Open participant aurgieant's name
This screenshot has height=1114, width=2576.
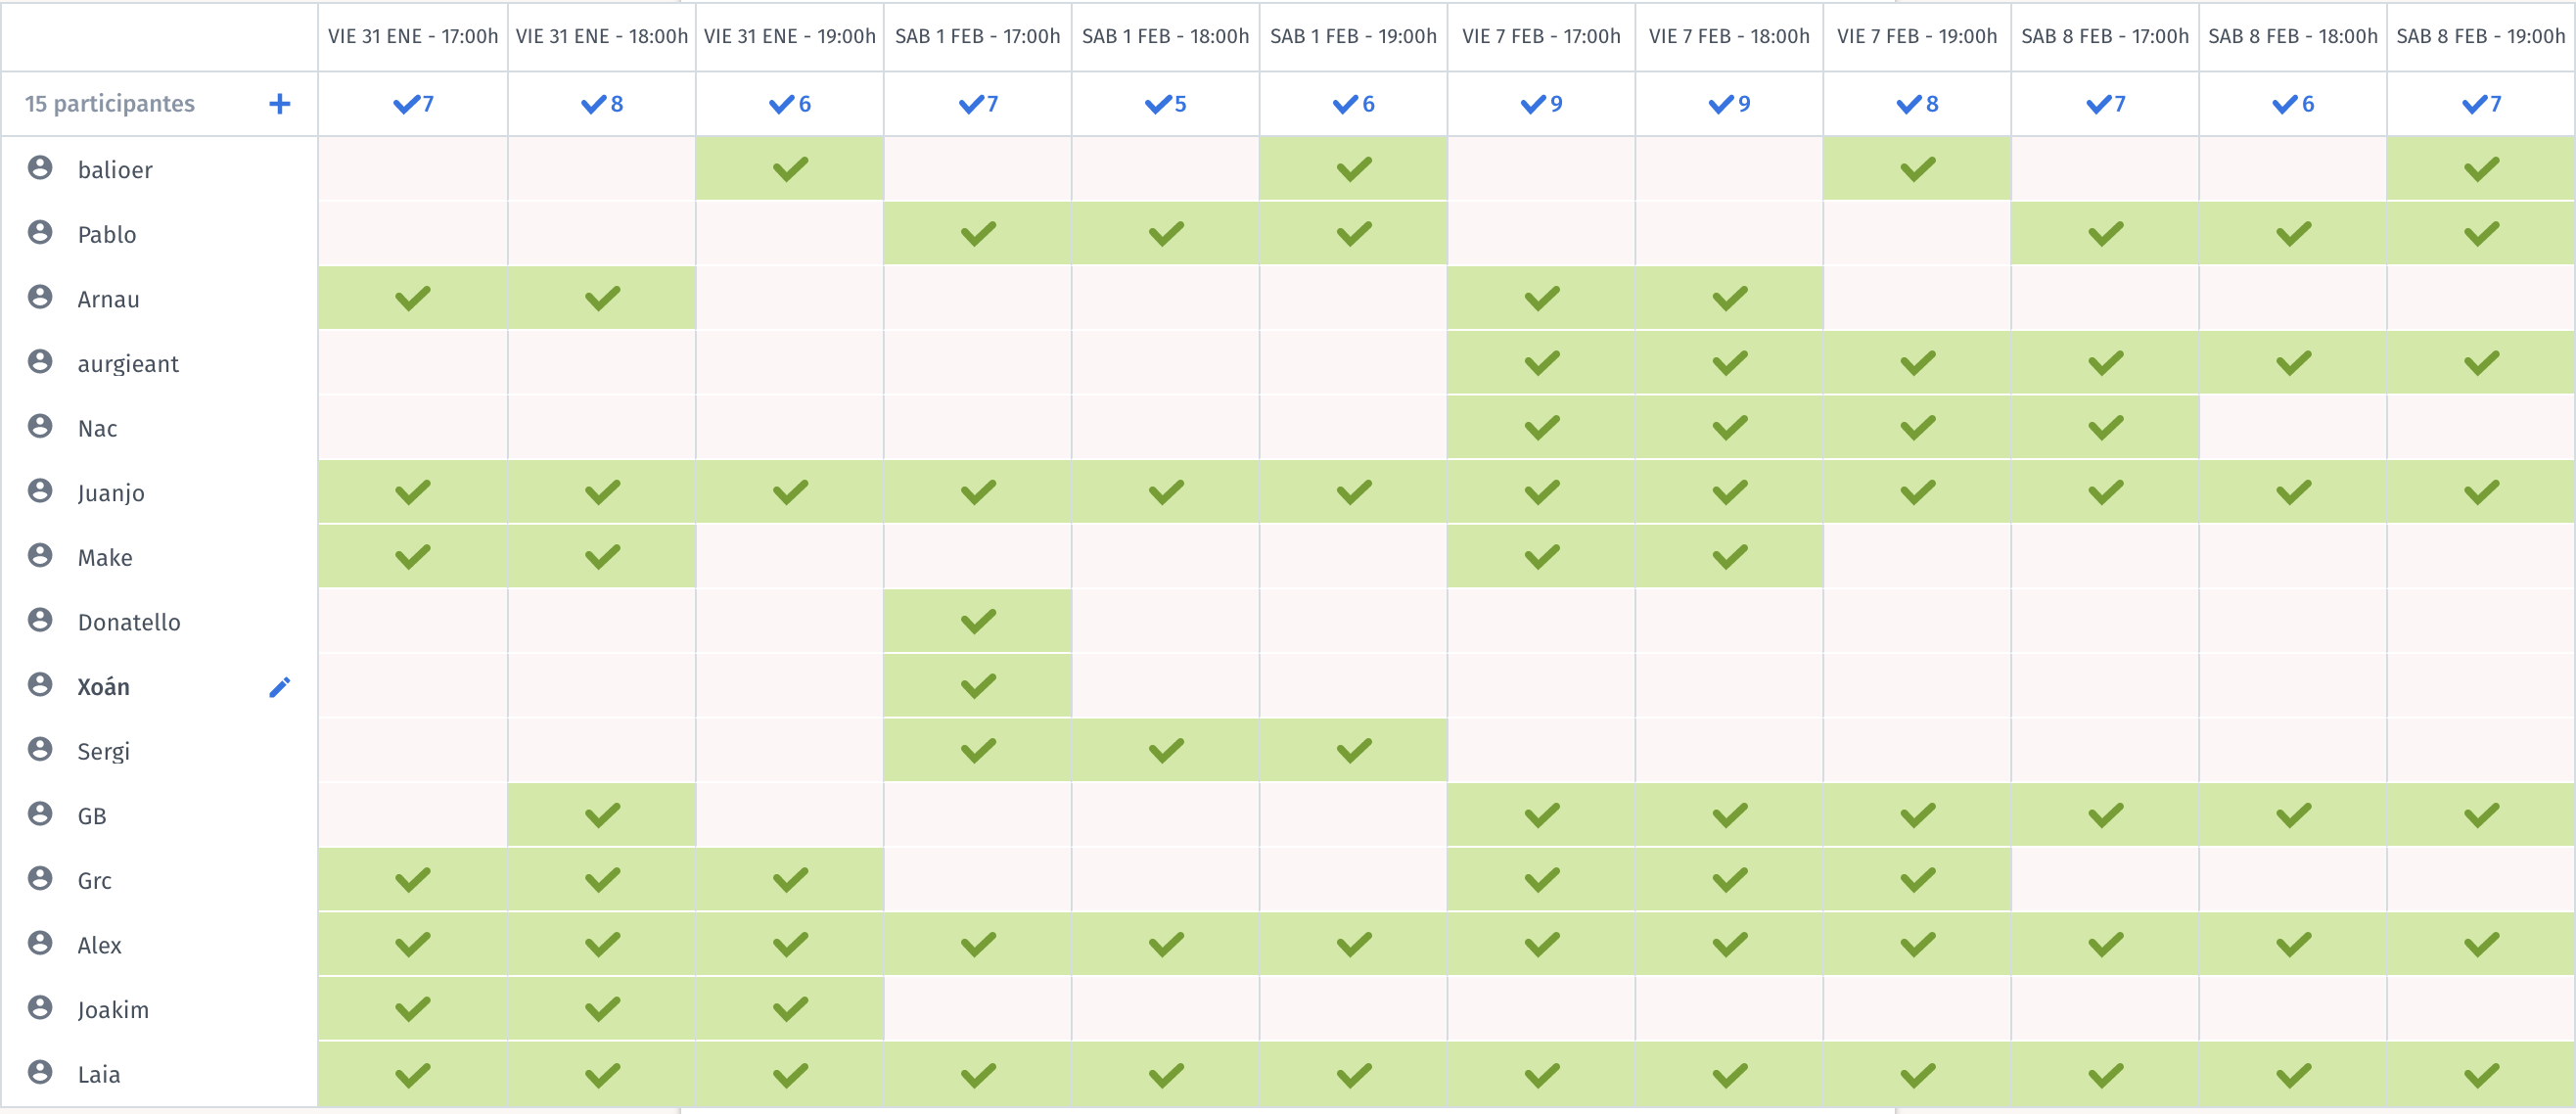[x=128, y=364]
